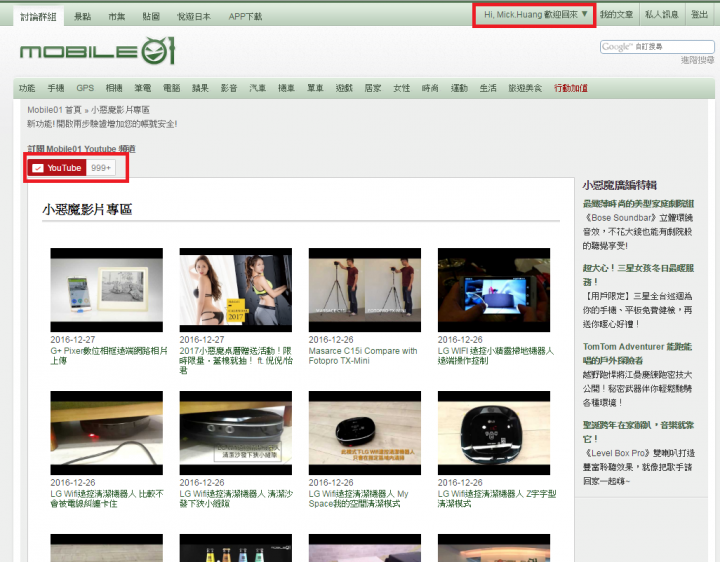
Task: Click the 2017小惡魔桌曆贈送活動 video title
Action: coord(236,360)
